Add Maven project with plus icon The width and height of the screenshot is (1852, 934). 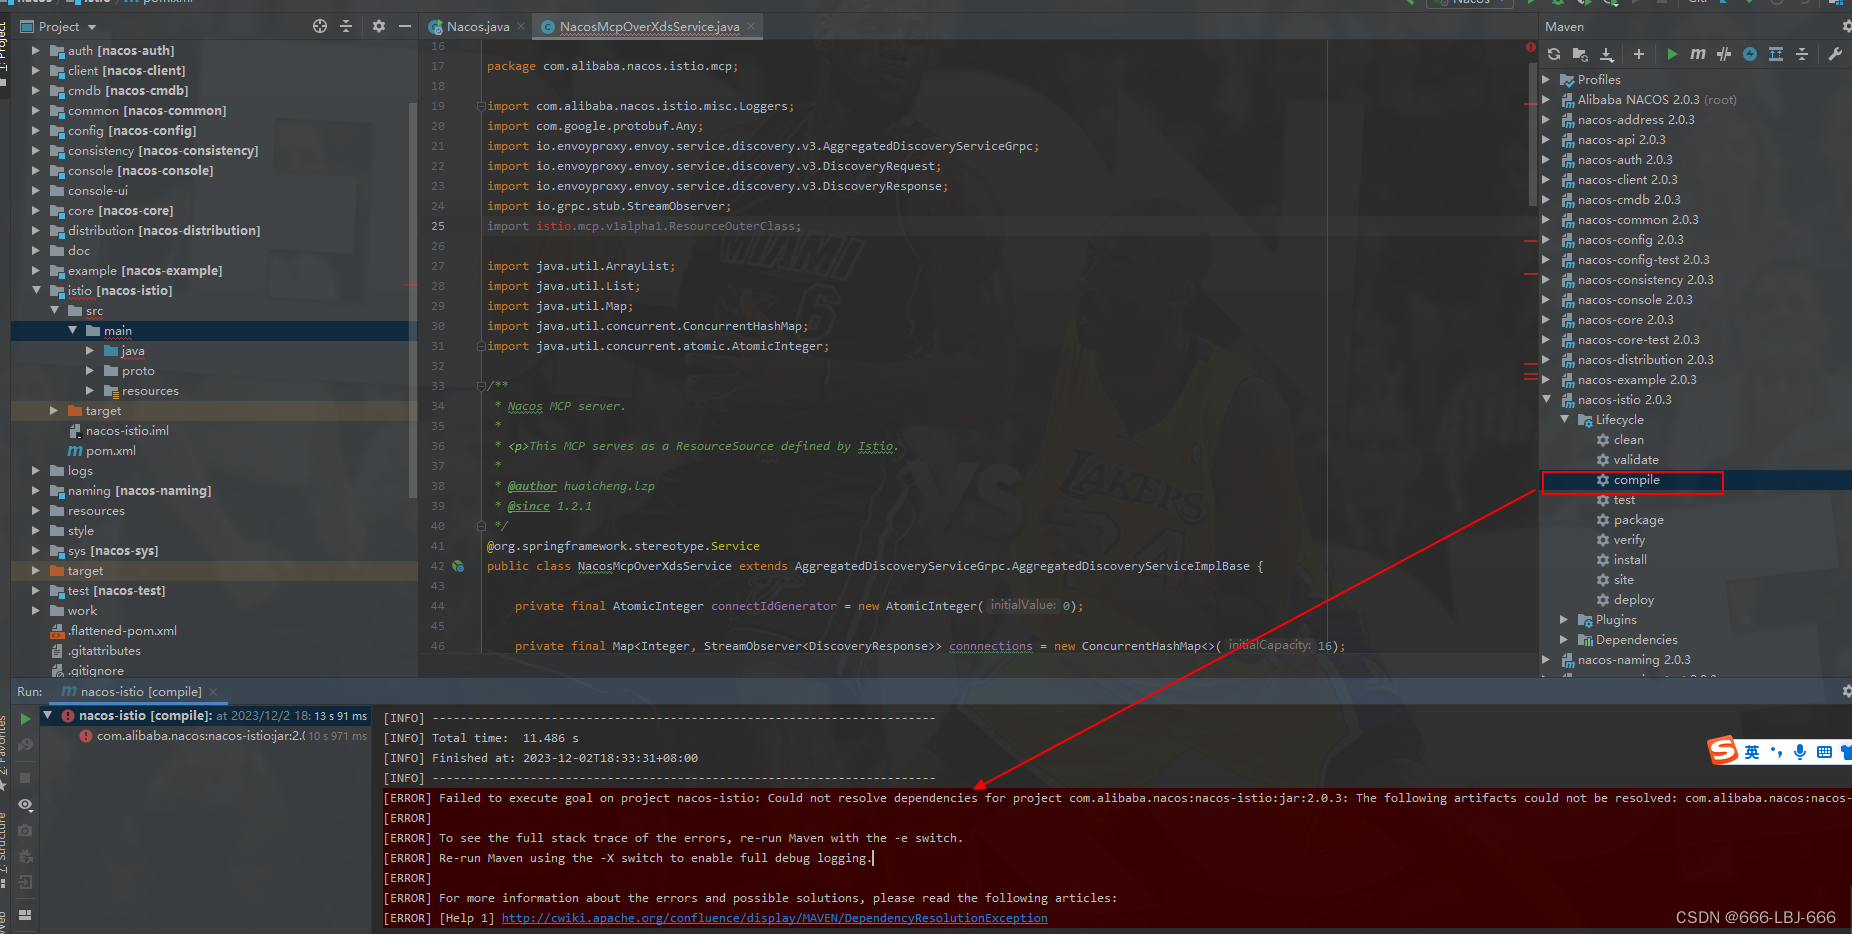point(1639,54)
